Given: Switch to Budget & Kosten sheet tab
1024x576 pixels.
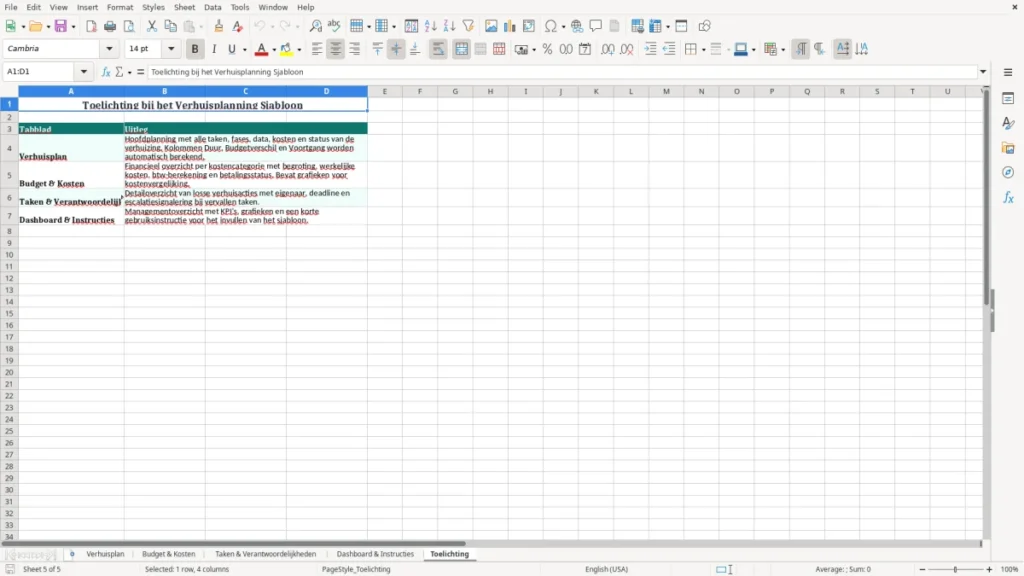Looking at the screenshot, I should [168, 554].
